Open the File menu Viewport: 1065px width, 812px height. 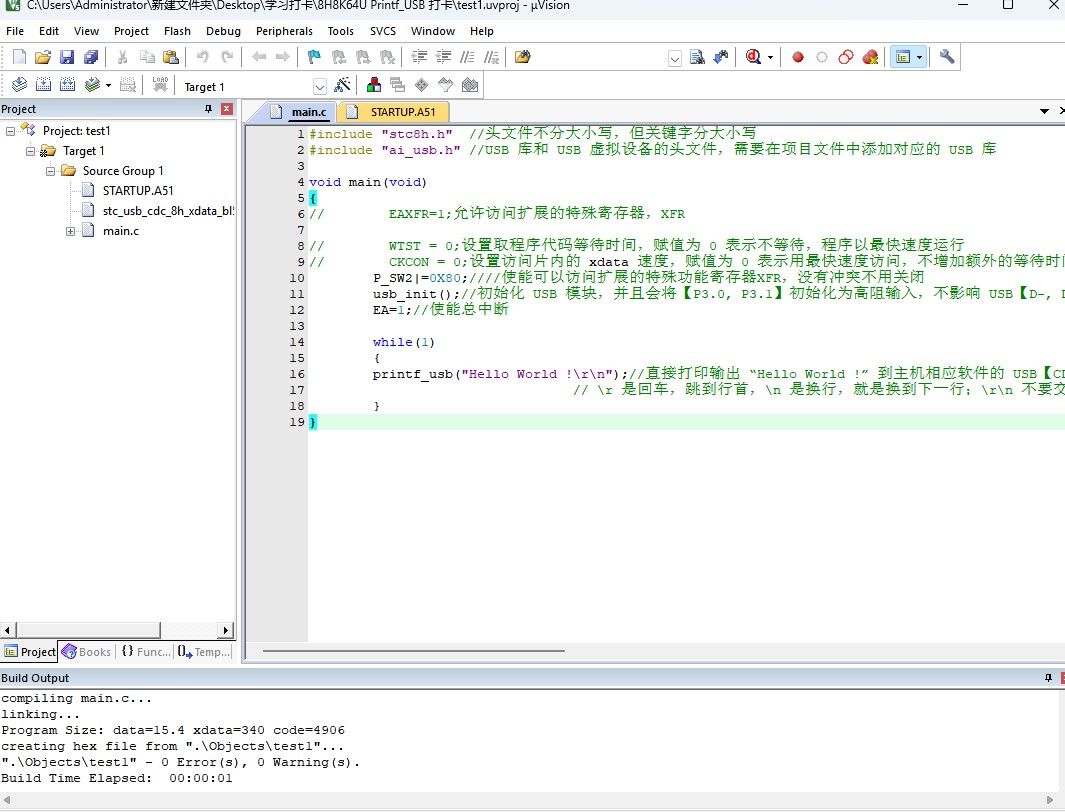tap(15, 31)
